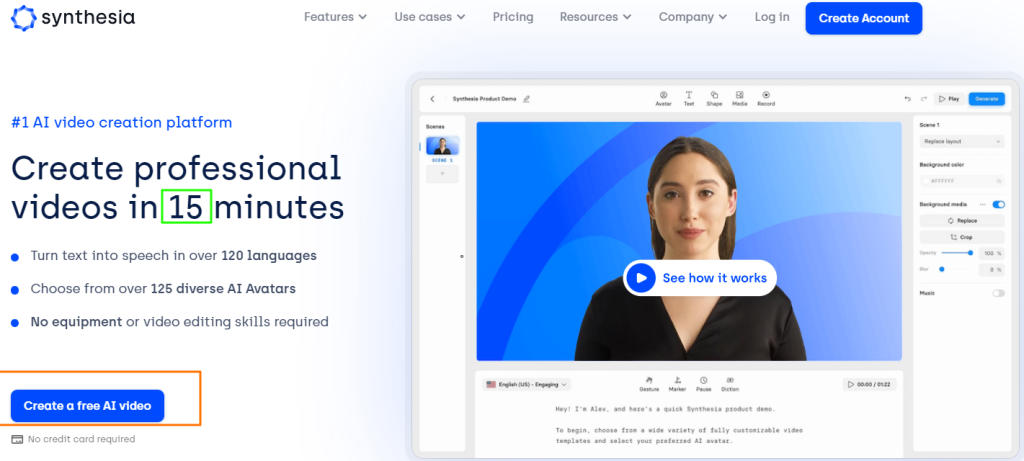This screenshot has height=461, width=1024.
Task: Click the Replace background media button
Action: pos(962,221)
